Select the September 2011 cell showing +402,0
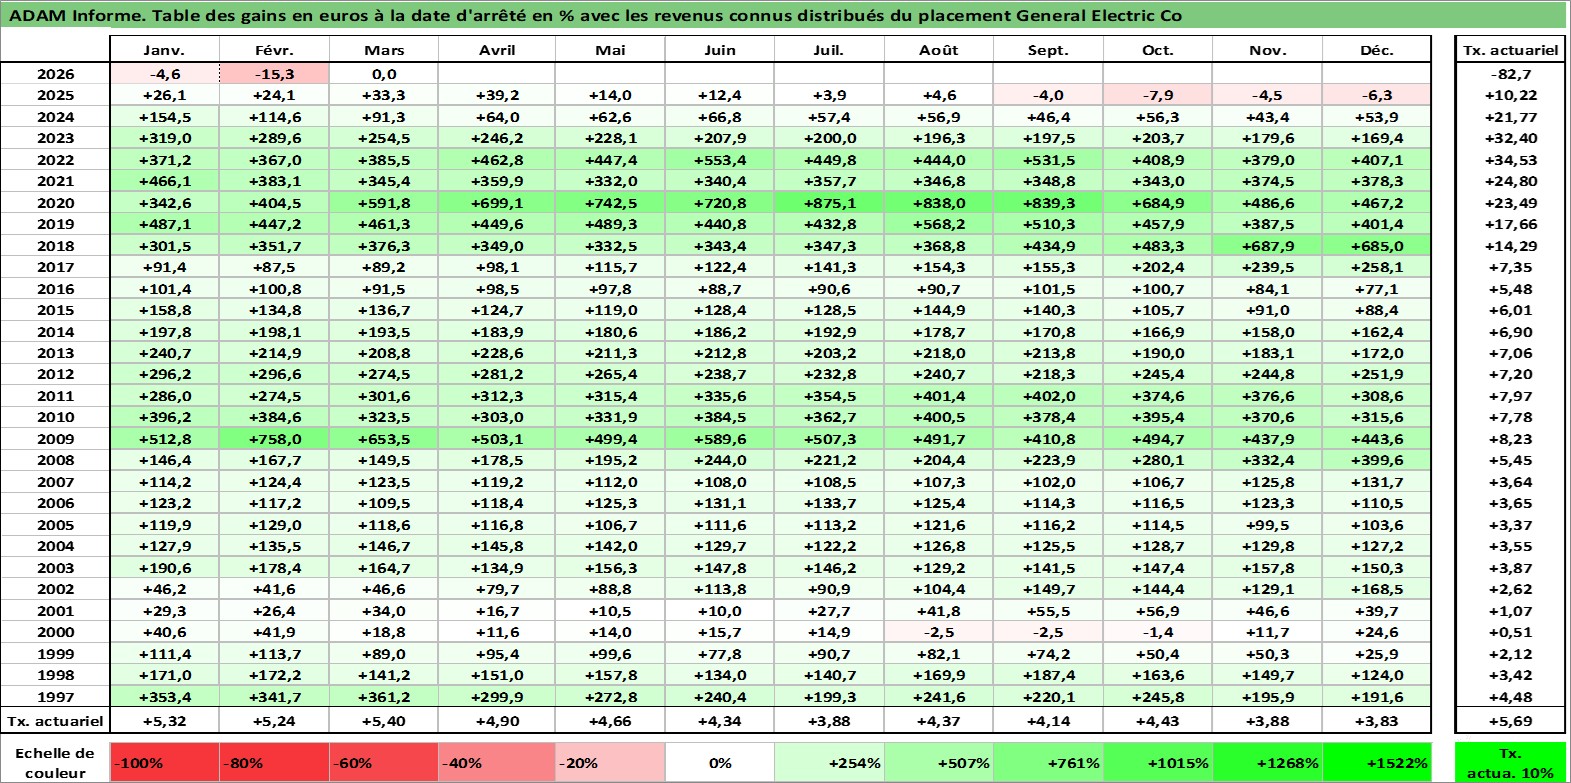The height and width of the screenshot is (783, 1571). click(1048, 396)
